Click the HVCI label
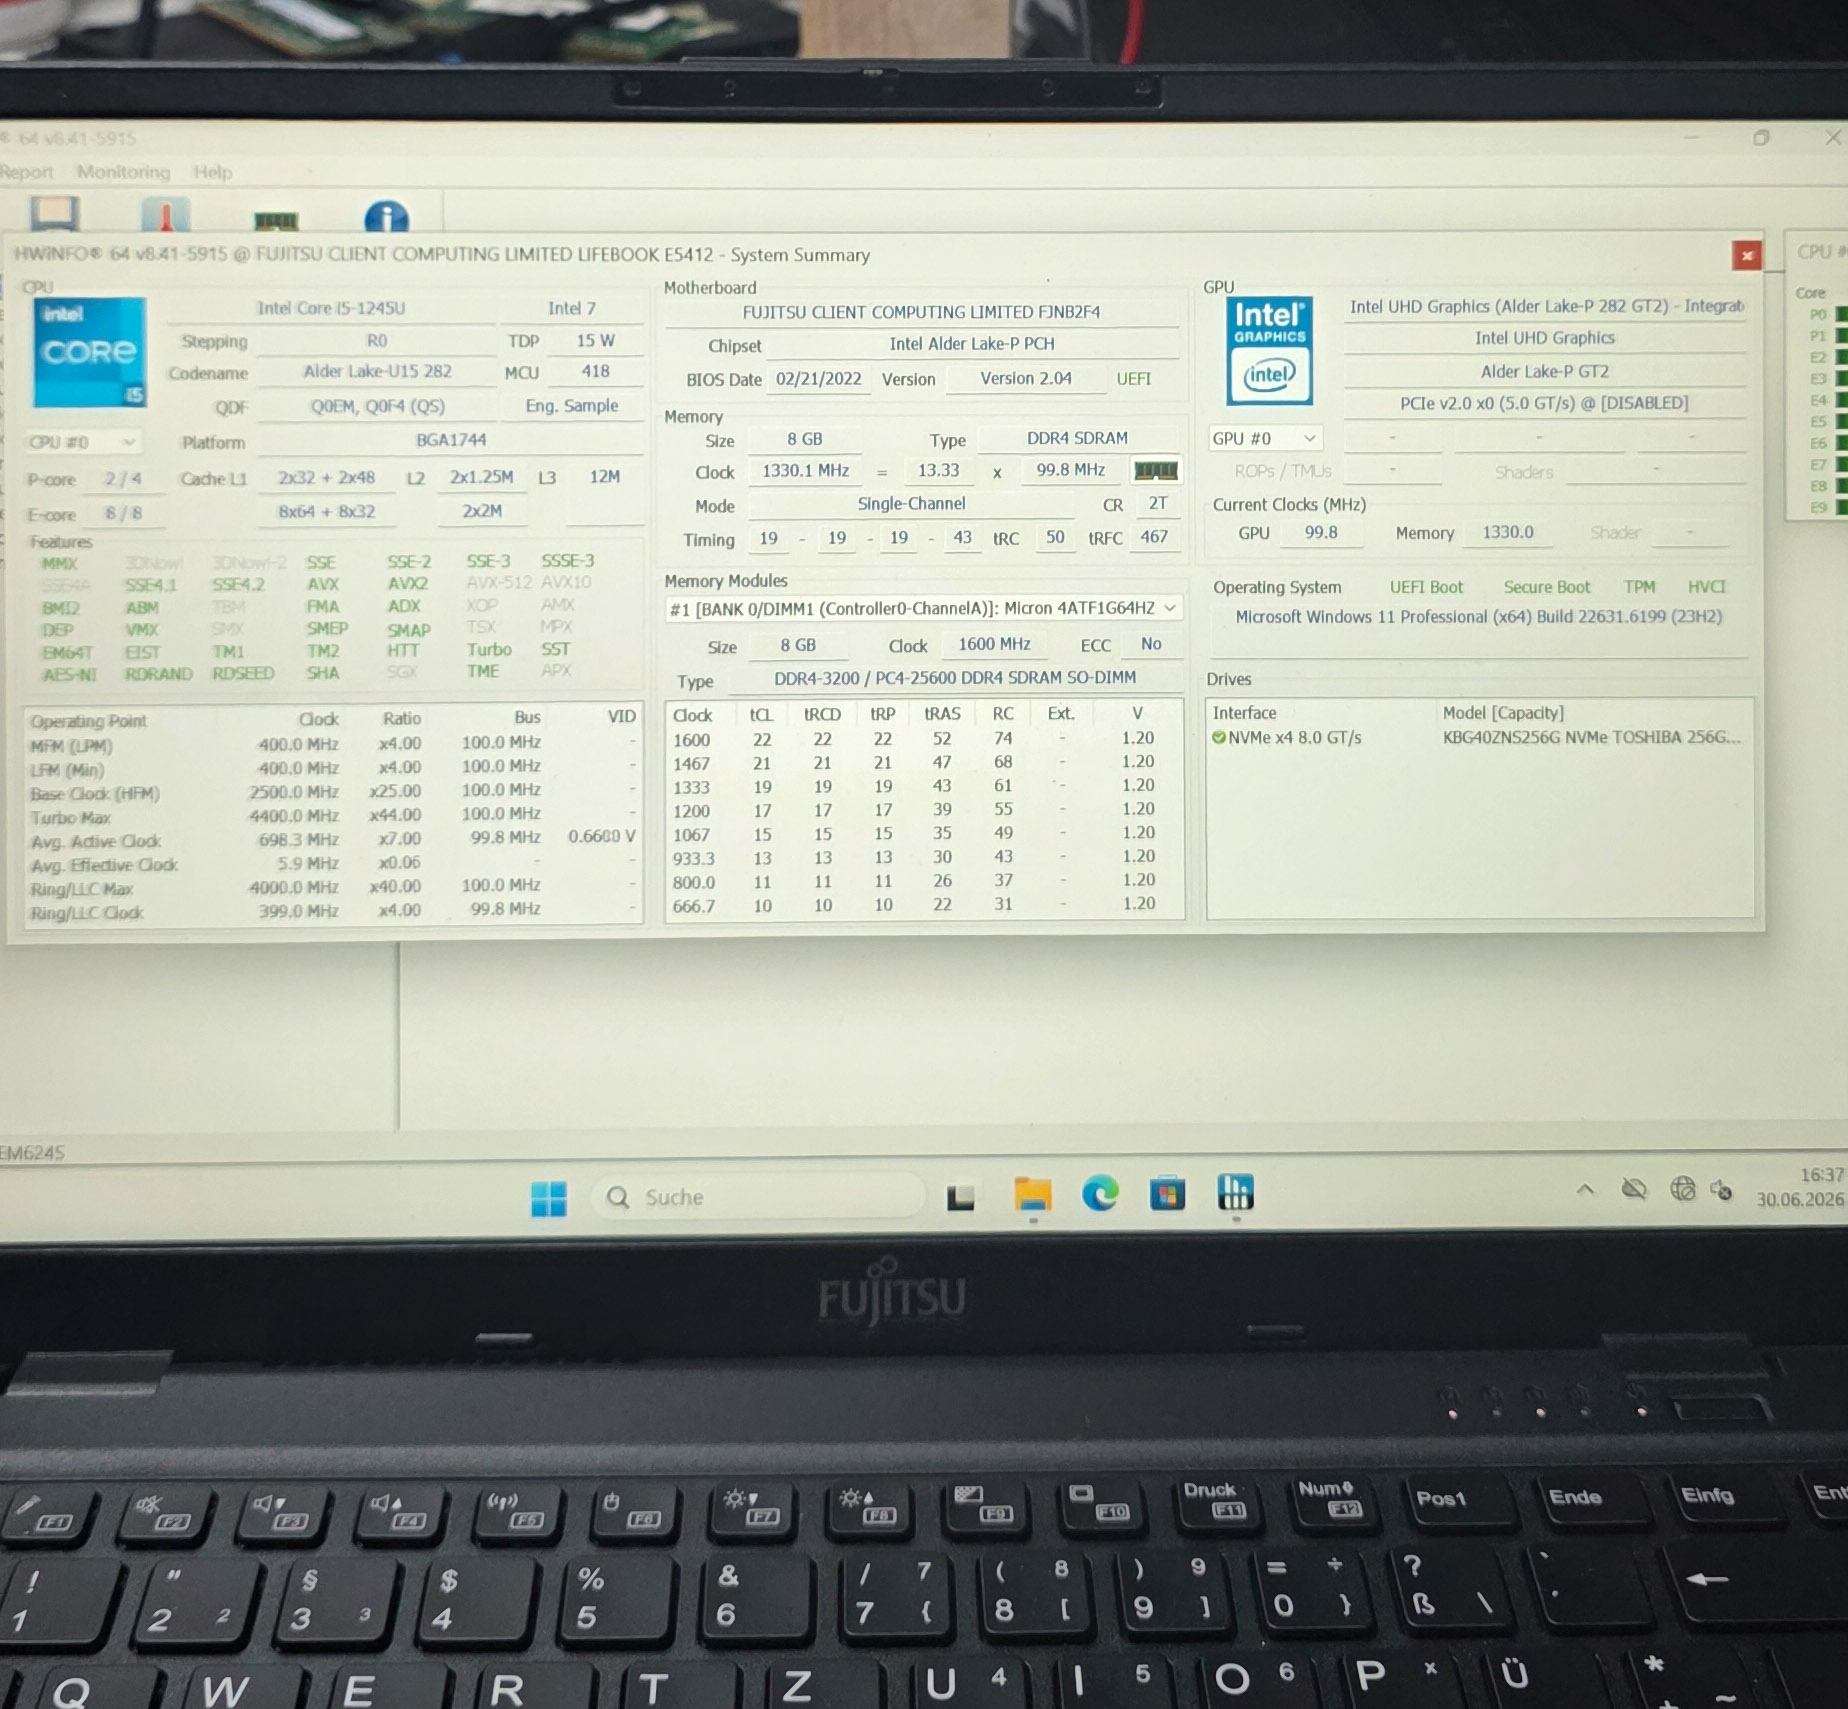1848x1709 pixels. (x=1706, y=587)
